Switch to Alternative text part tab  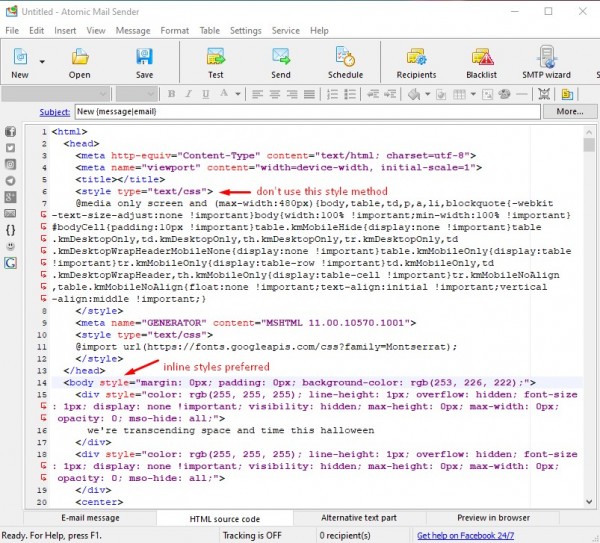tap(359, 518)
